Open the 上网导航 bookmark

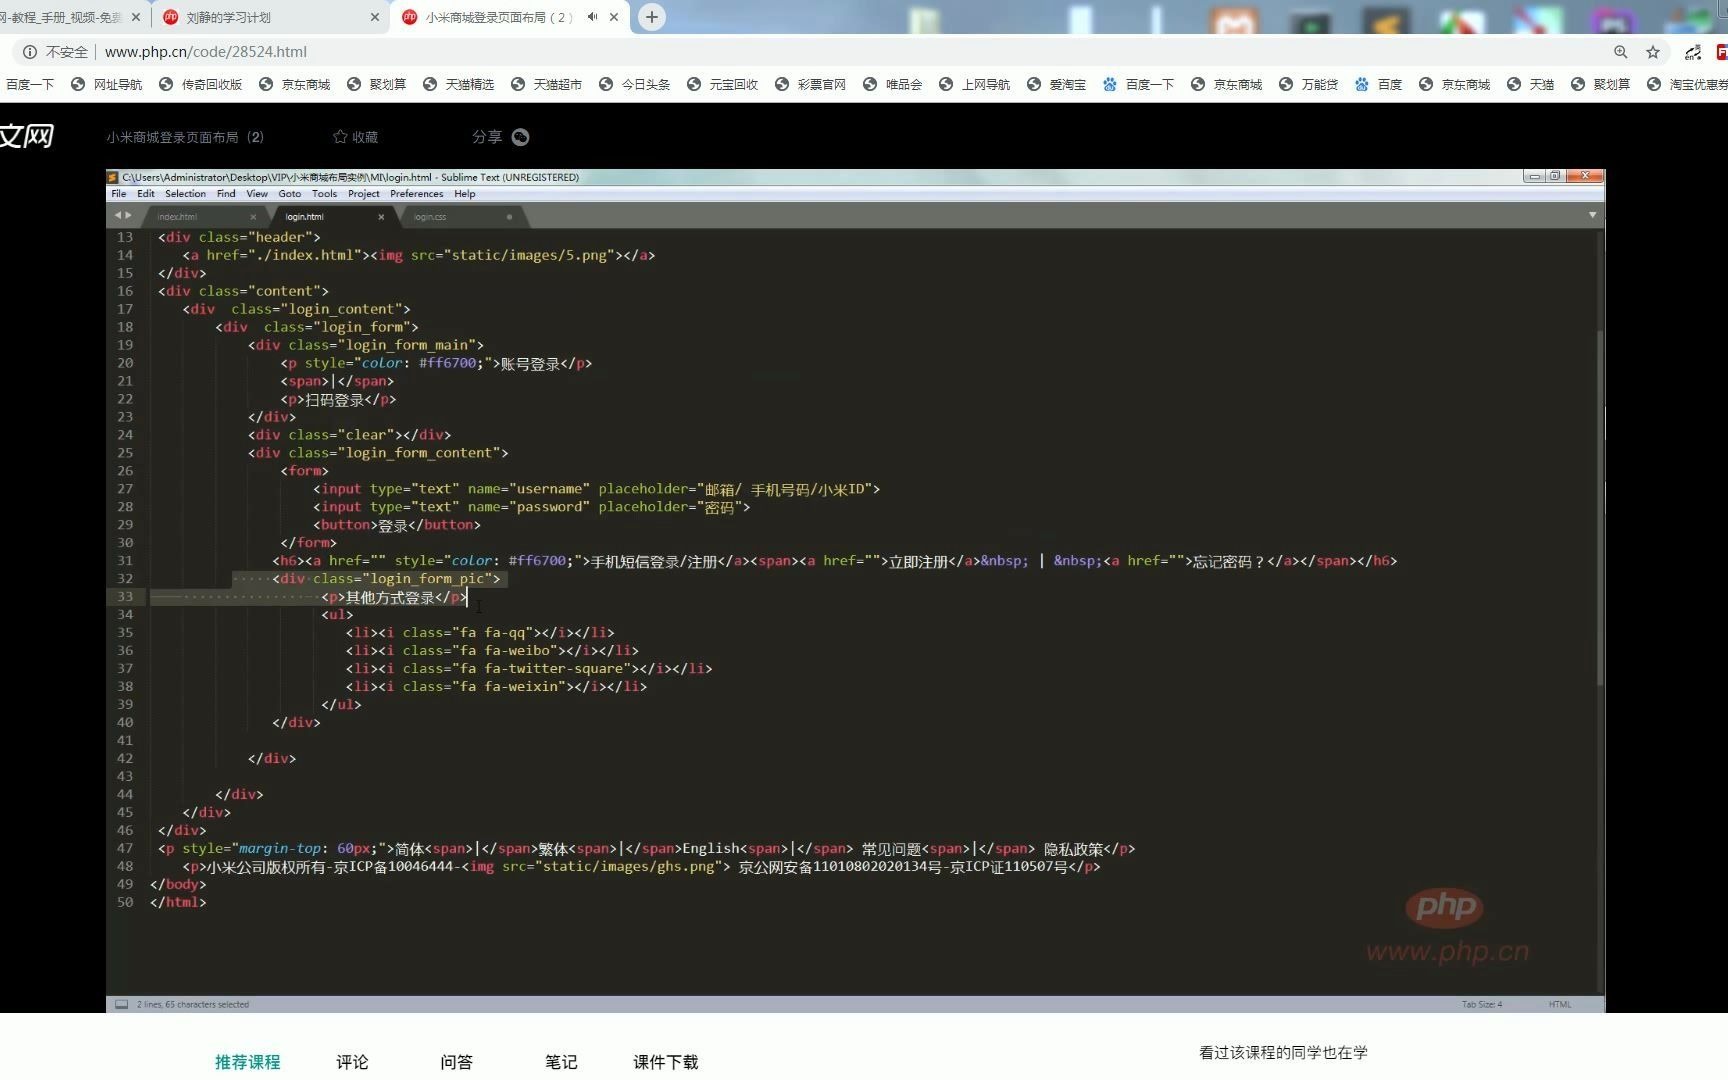click(x=975, y=84)
